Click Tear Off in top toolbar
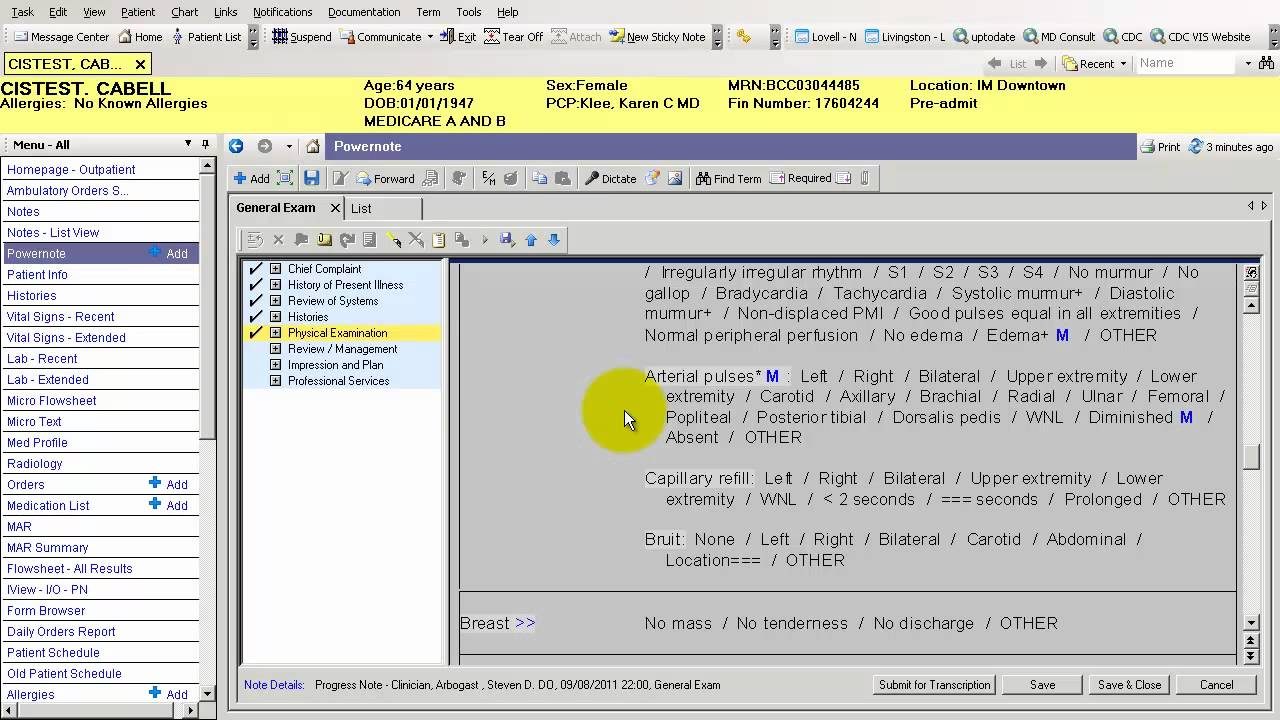The width and height of the screenshot is (1280, 720). 514,37
